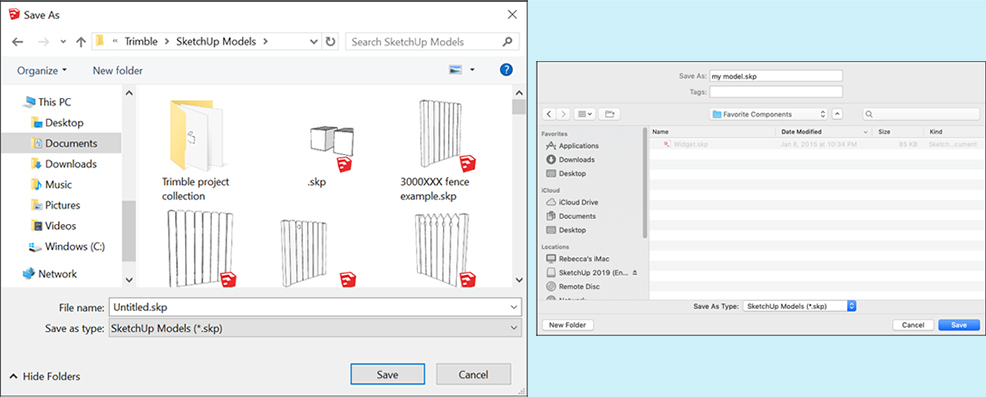The width and height of the screenshot is (986, 397).
Task: Open the Windows dialog help icon
Action: pos(506,70)
